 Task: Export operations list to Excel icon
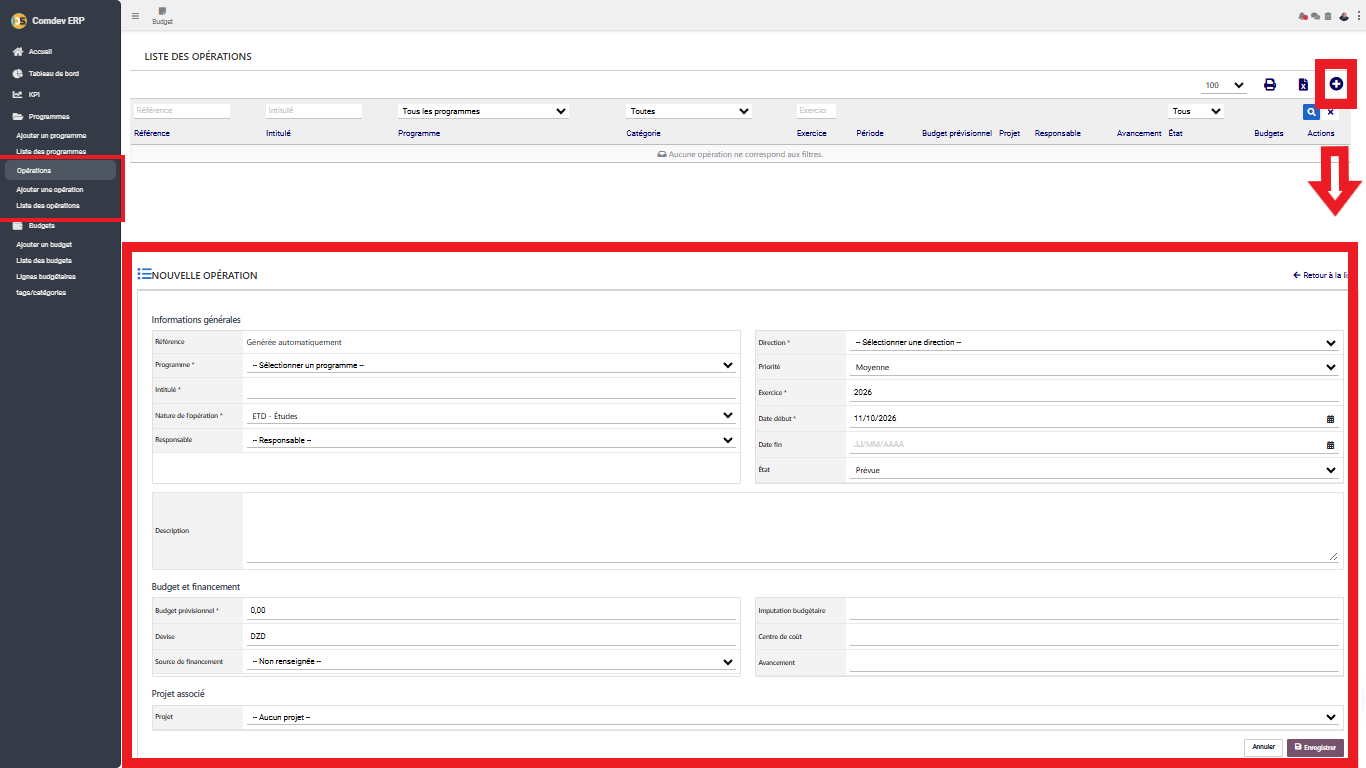click(1303, 85)
